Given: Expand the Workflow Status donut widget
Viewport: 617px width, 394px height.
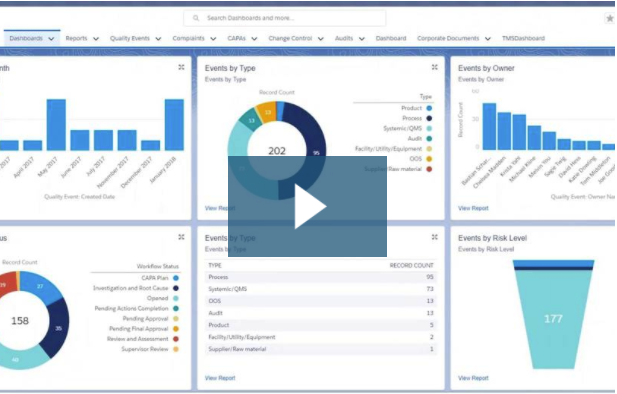Looking at the screenshot, I should (181, 237).
